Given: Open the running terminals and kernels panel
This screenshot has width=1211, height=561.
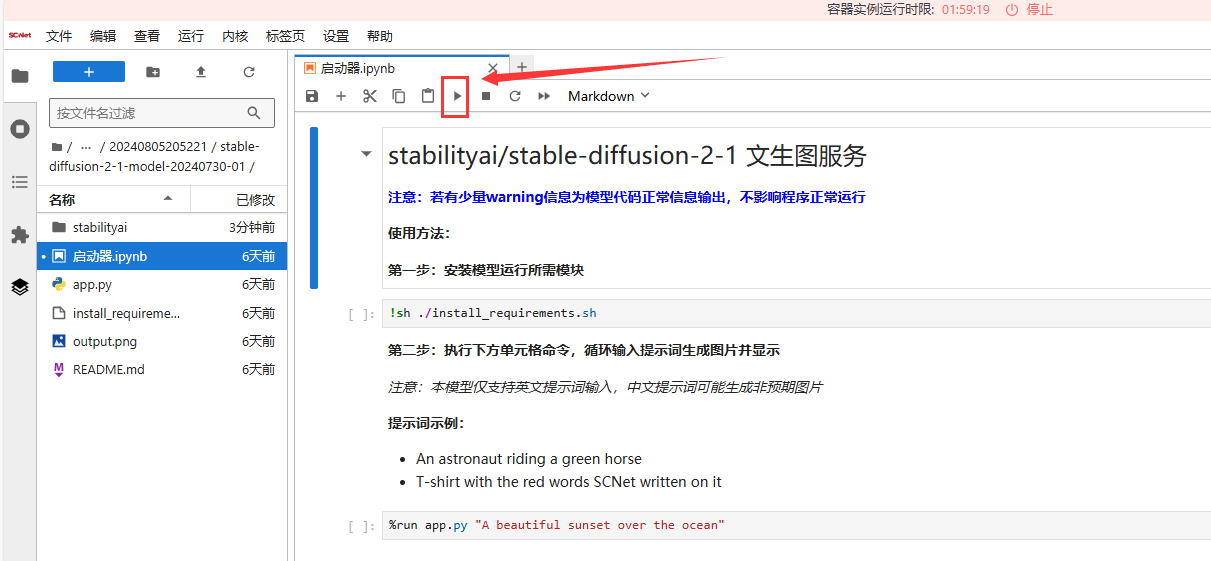Looking at the screenshot, I should (19, 129).
